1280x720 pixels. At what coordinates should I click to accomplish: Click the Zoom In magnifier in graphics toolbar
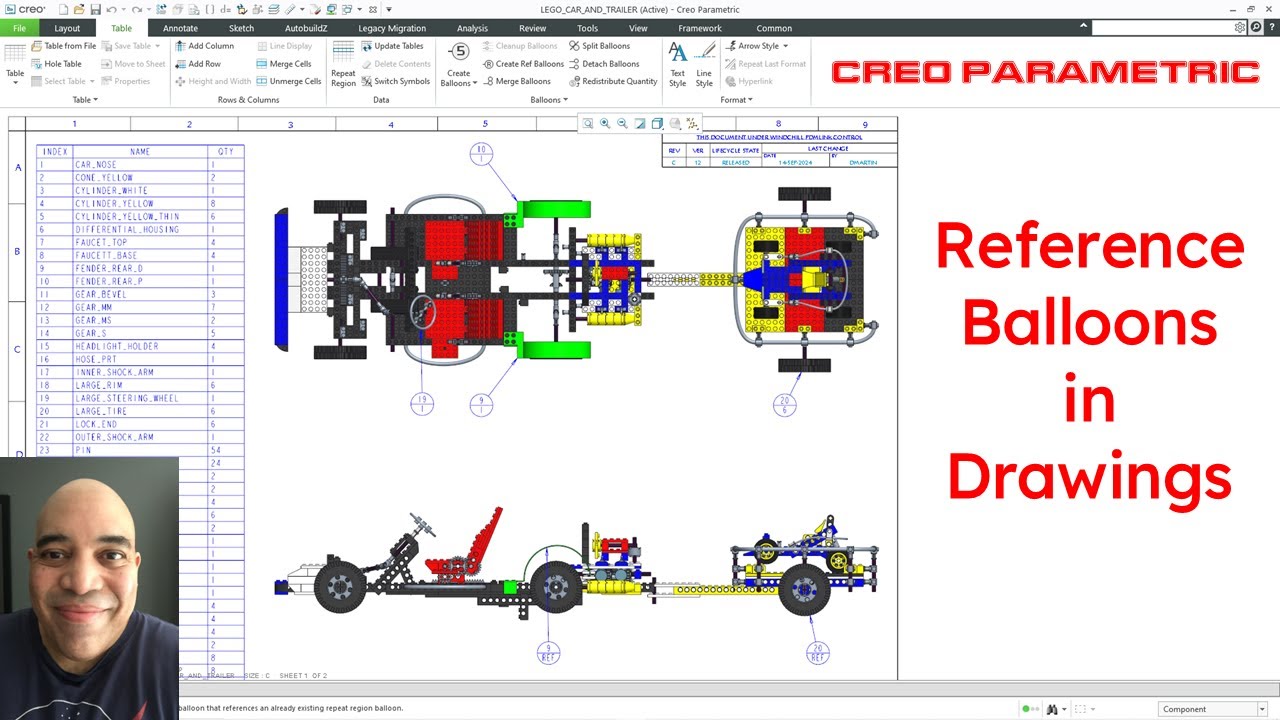pos(605,124)
